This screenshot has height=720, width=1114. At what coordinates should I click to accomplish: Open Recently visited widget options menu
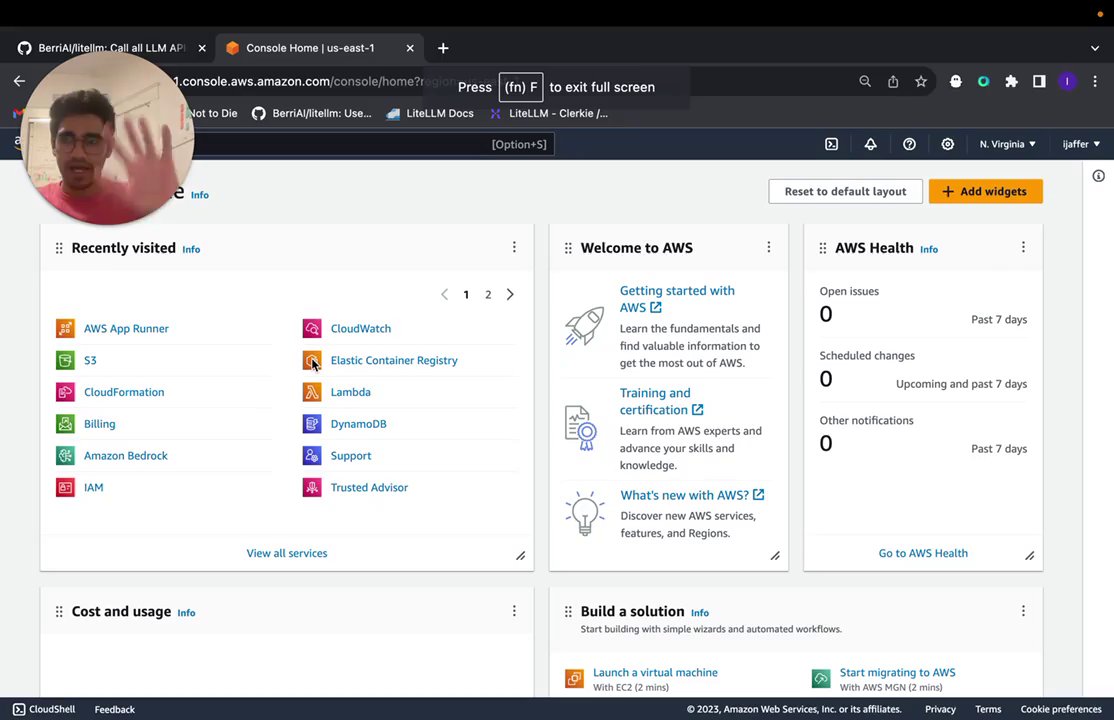point(514,247)
